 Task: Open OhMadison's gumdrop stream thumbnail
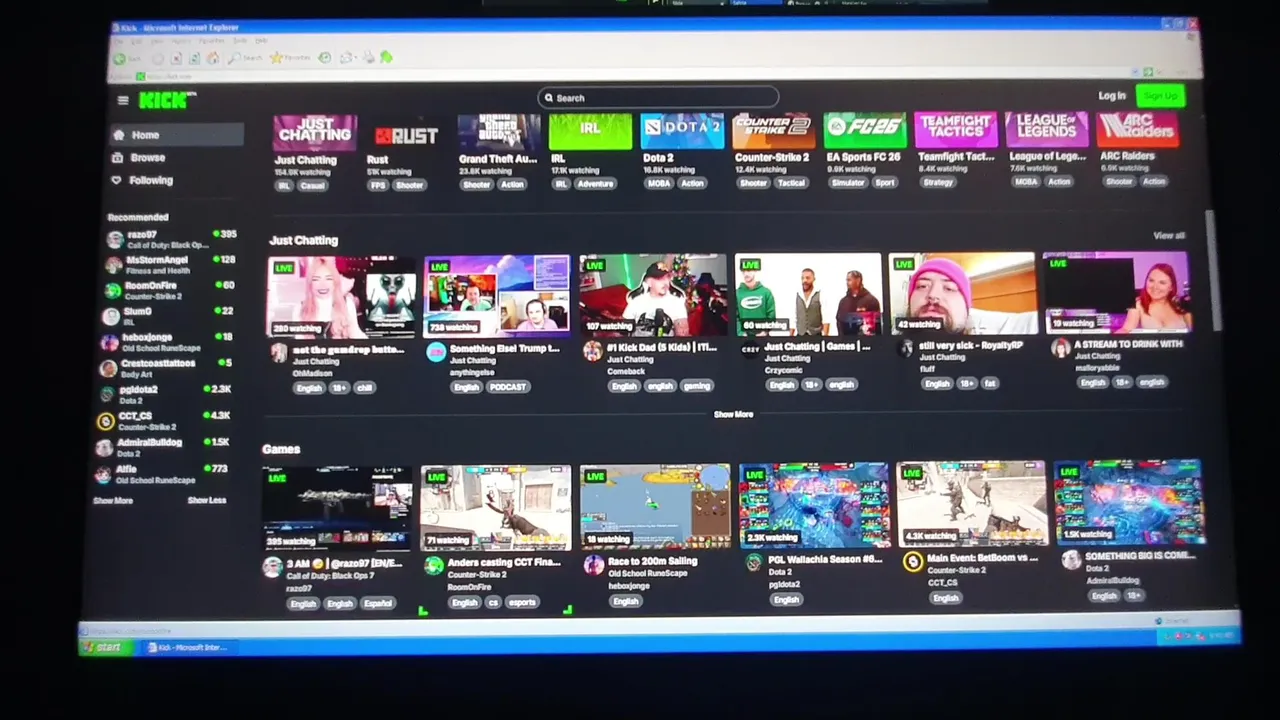point(341,298)
